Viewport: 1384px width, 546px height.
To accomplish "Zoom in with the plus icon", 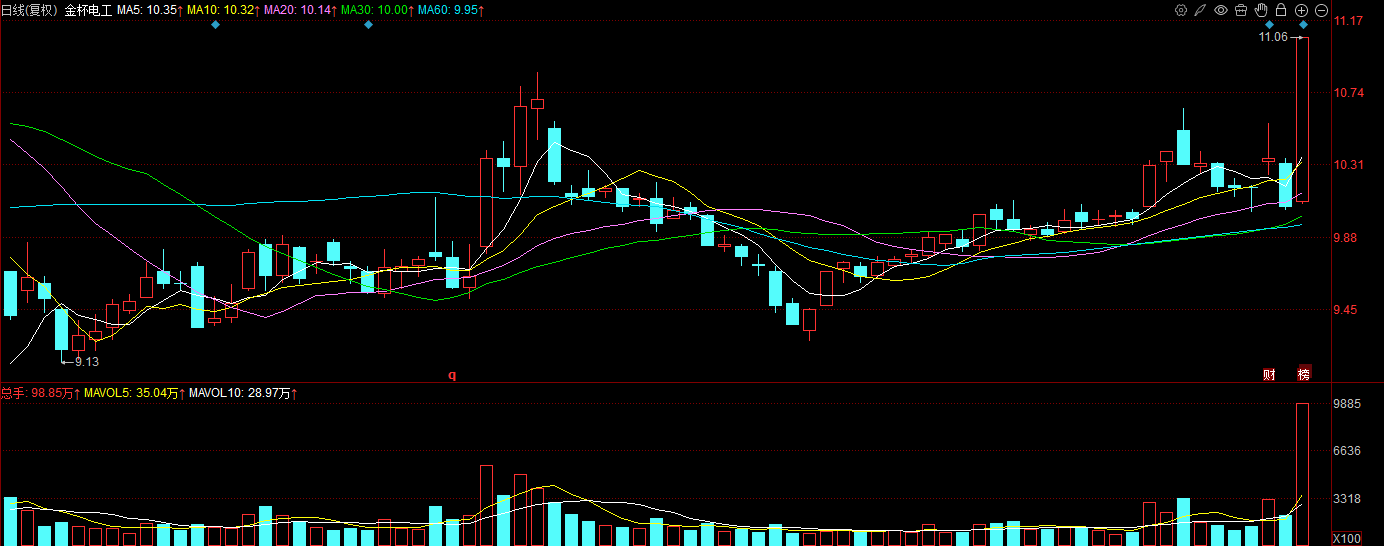I will click(1301, 10).
